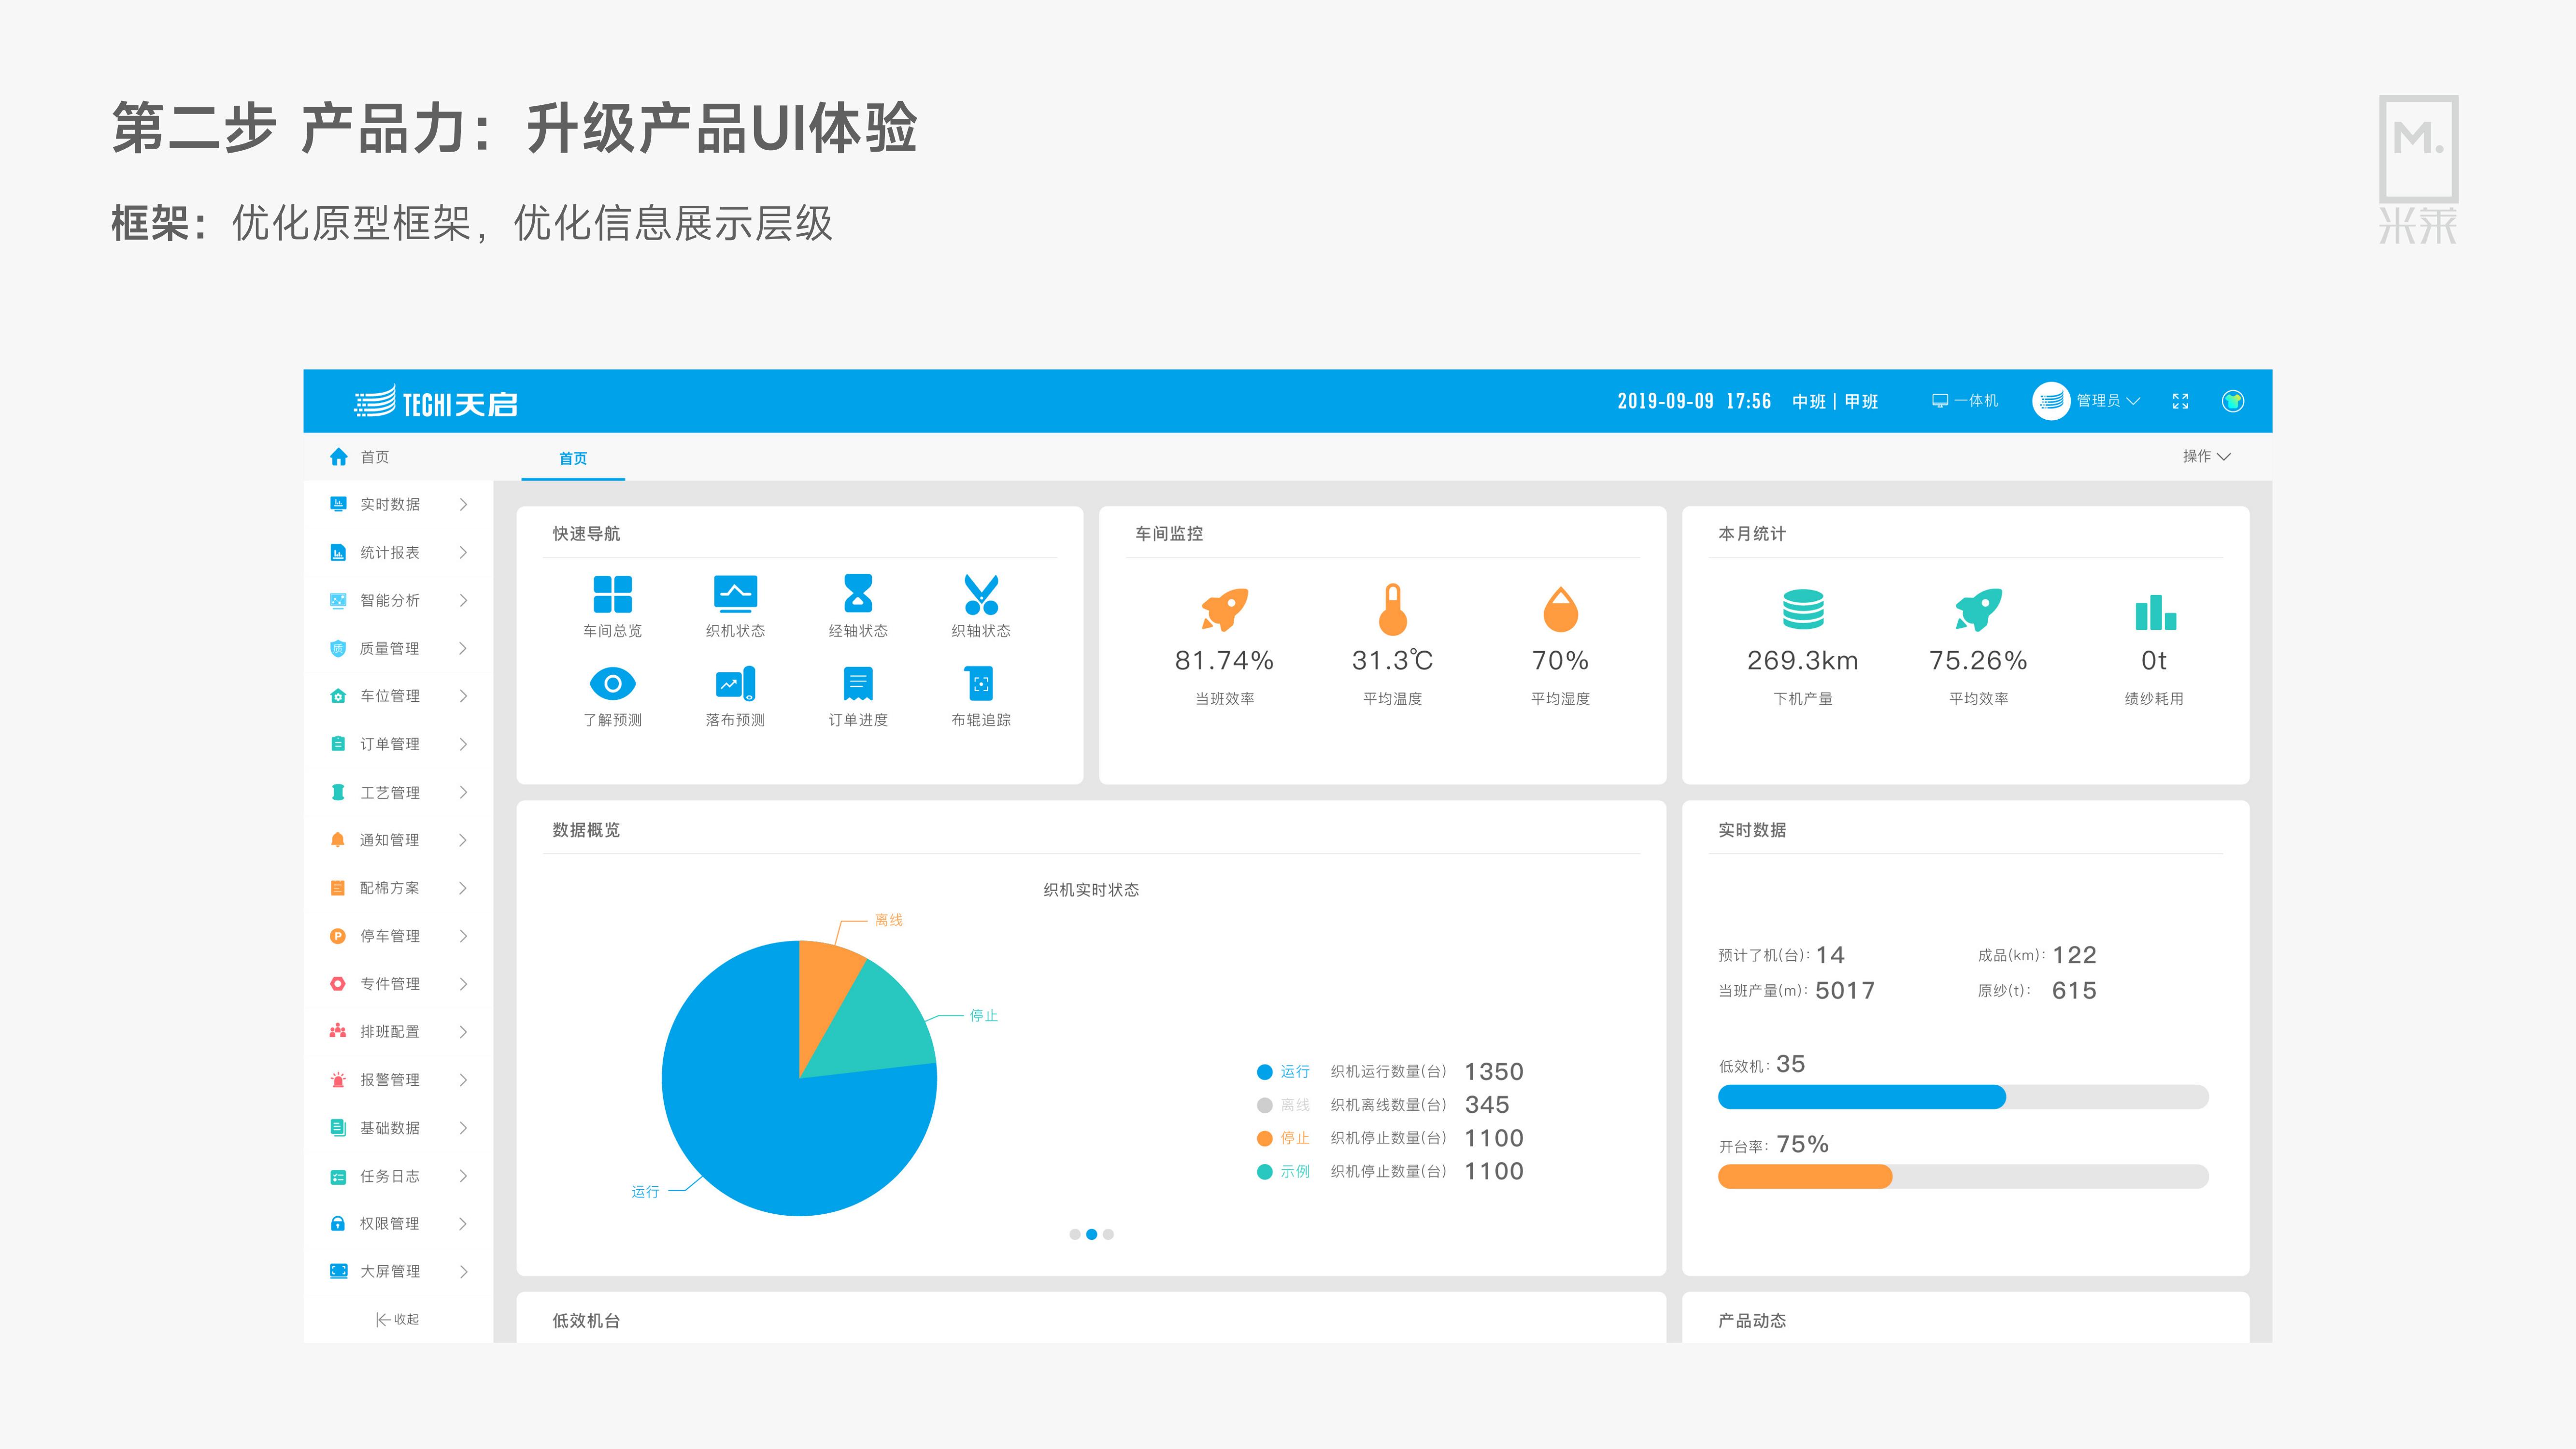Toggle fullscreen mode icon in header

tap(2181, 401)
